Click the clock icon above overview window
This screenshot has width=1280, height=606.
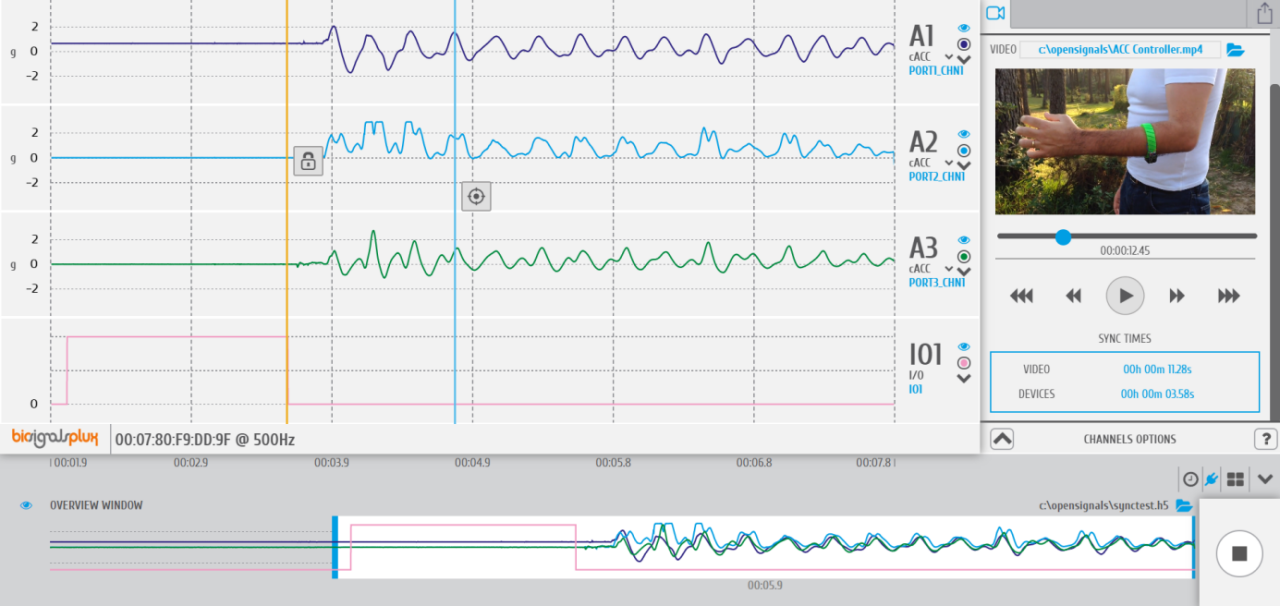[x=1190, y=480]
